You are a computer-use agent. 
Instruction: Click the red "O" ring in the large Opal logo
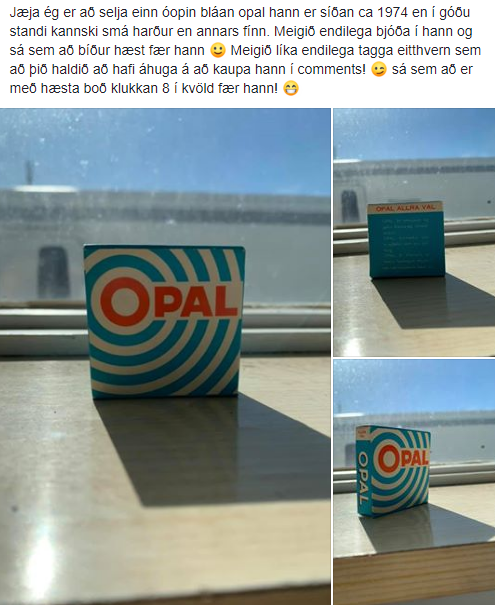(x=125, y=301)
